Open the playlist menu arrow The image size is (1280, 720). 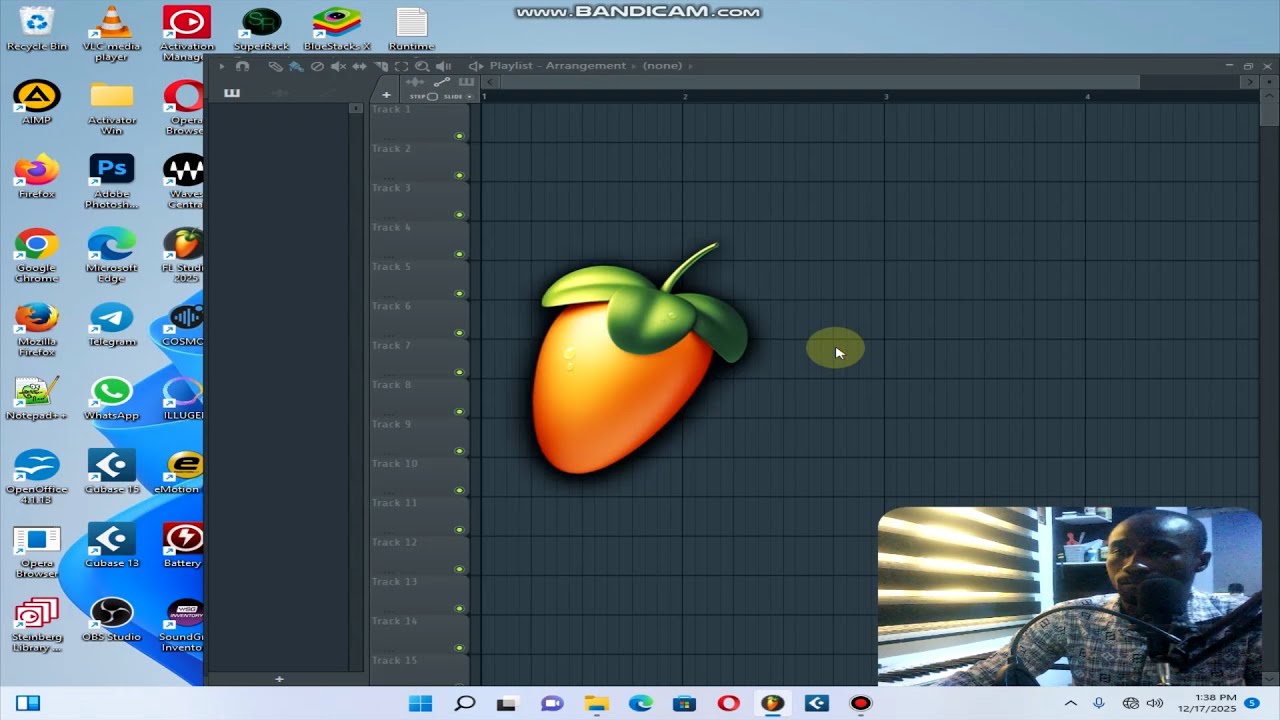[222, 66]
